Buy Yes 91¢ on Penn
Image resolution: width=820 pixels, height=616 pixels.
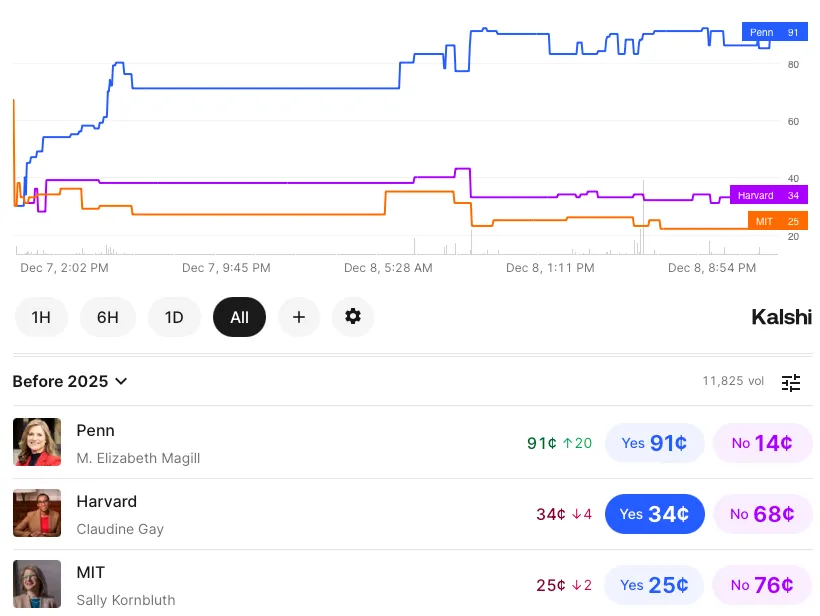pyautogui.click(x=654, y=443)
